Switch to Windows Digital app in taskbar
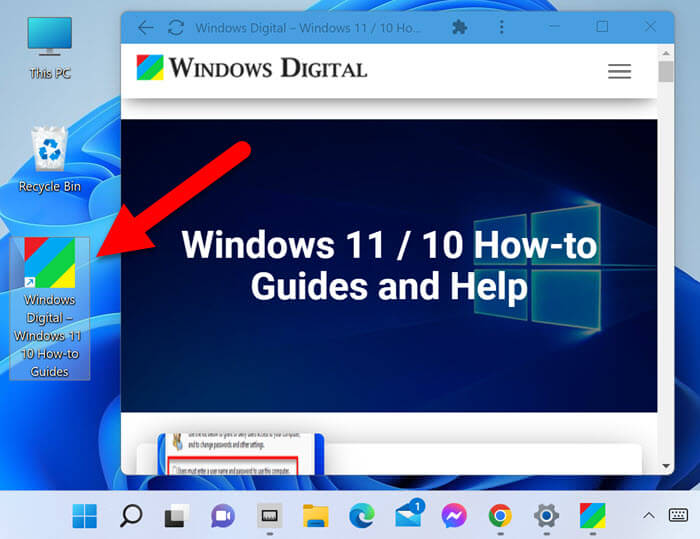Image resolution: width=700 pixels, height=539 pixels. pos(592,516)
